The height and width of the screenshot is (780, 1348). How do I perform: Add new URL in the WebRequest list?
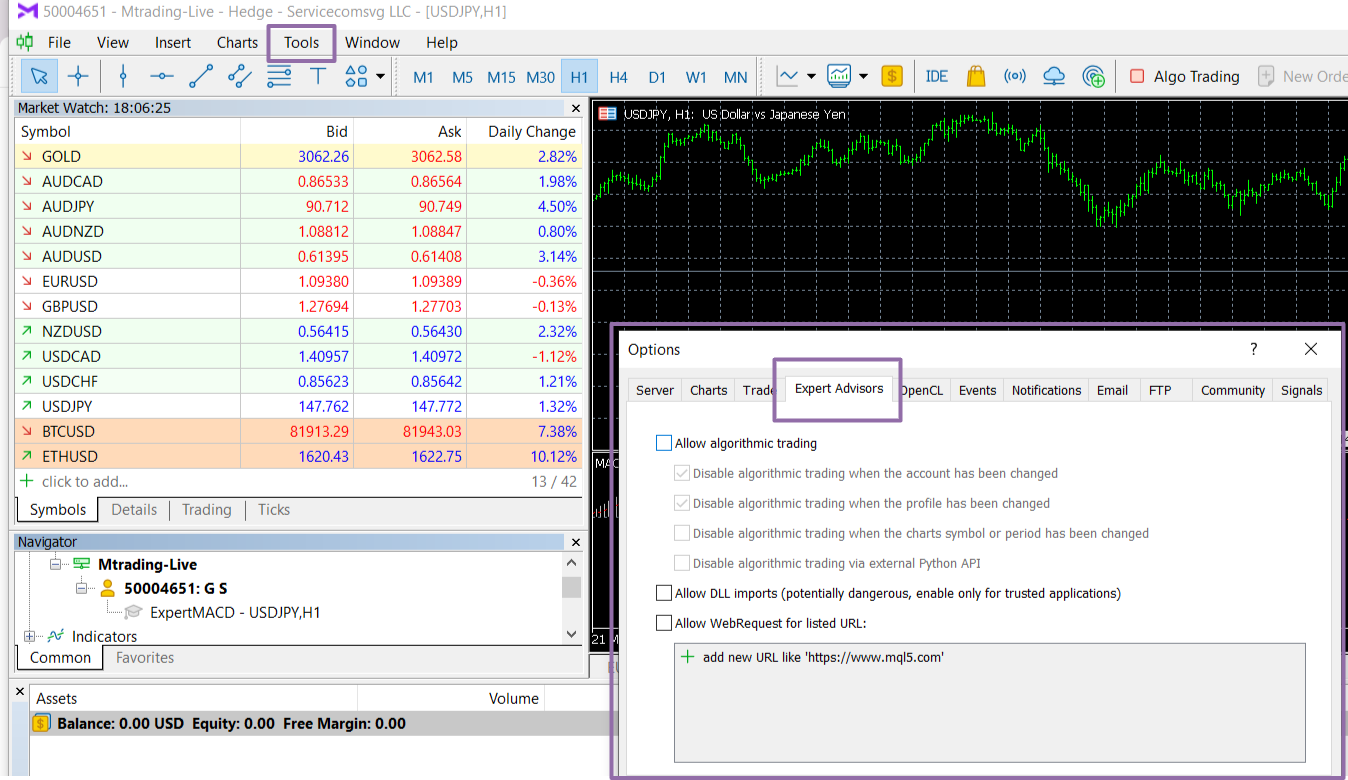click(812, 657)
